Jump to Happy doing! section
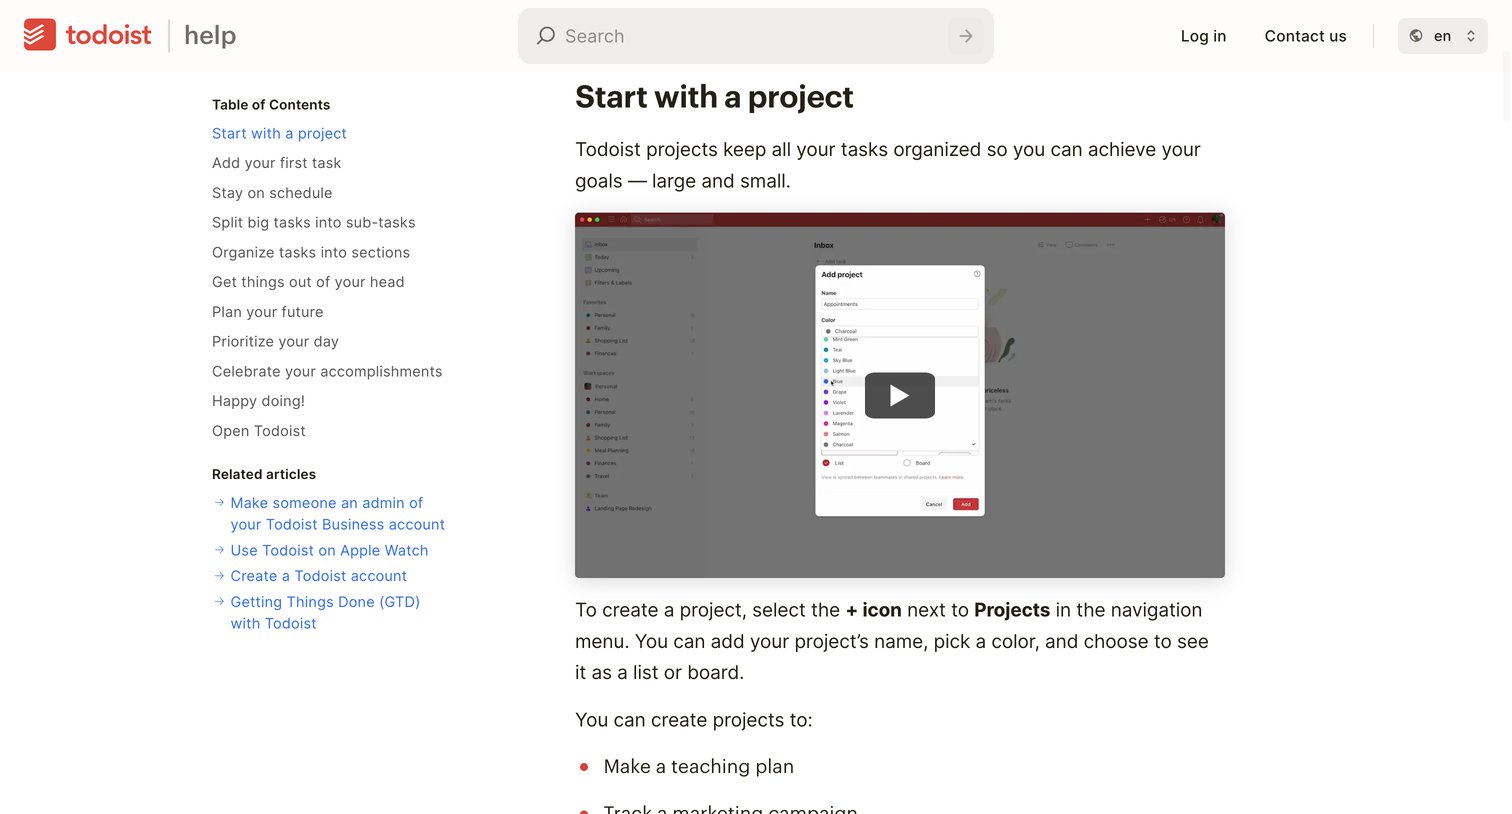The image size is (1512, 814). coord(258,401)
